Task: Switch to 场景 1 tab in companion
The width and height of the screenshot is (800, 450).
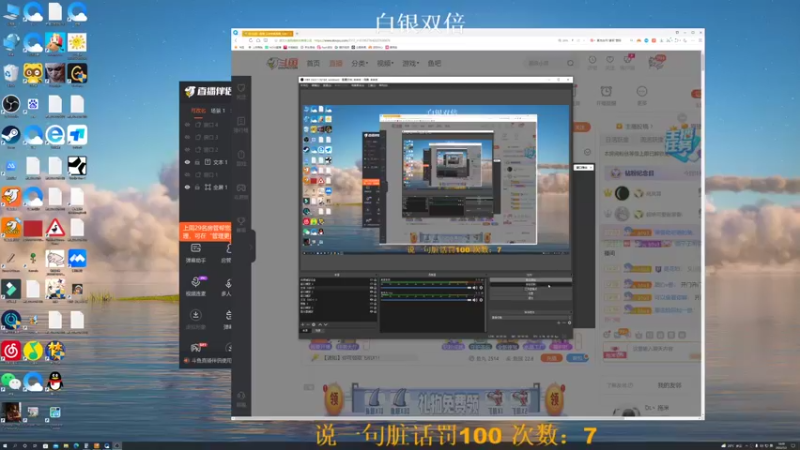Action: pos(218,110)
